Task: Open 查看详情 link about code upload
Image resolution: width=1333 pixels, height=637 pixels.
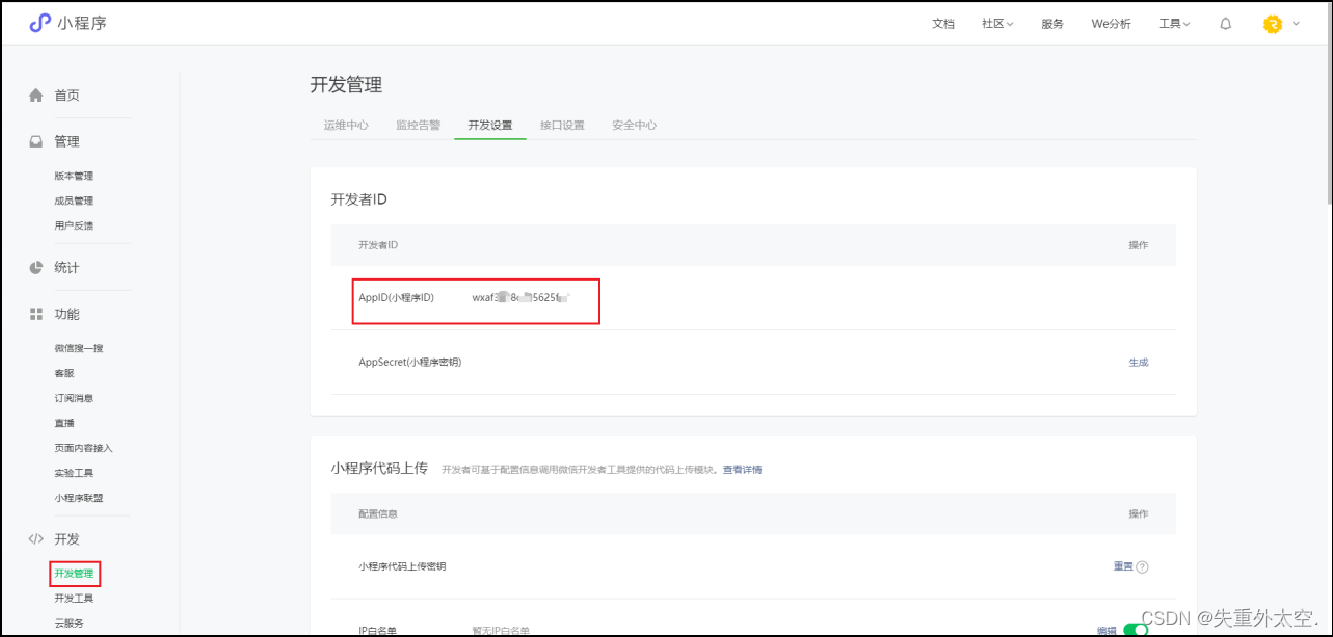Action: (x=742, y=470)
